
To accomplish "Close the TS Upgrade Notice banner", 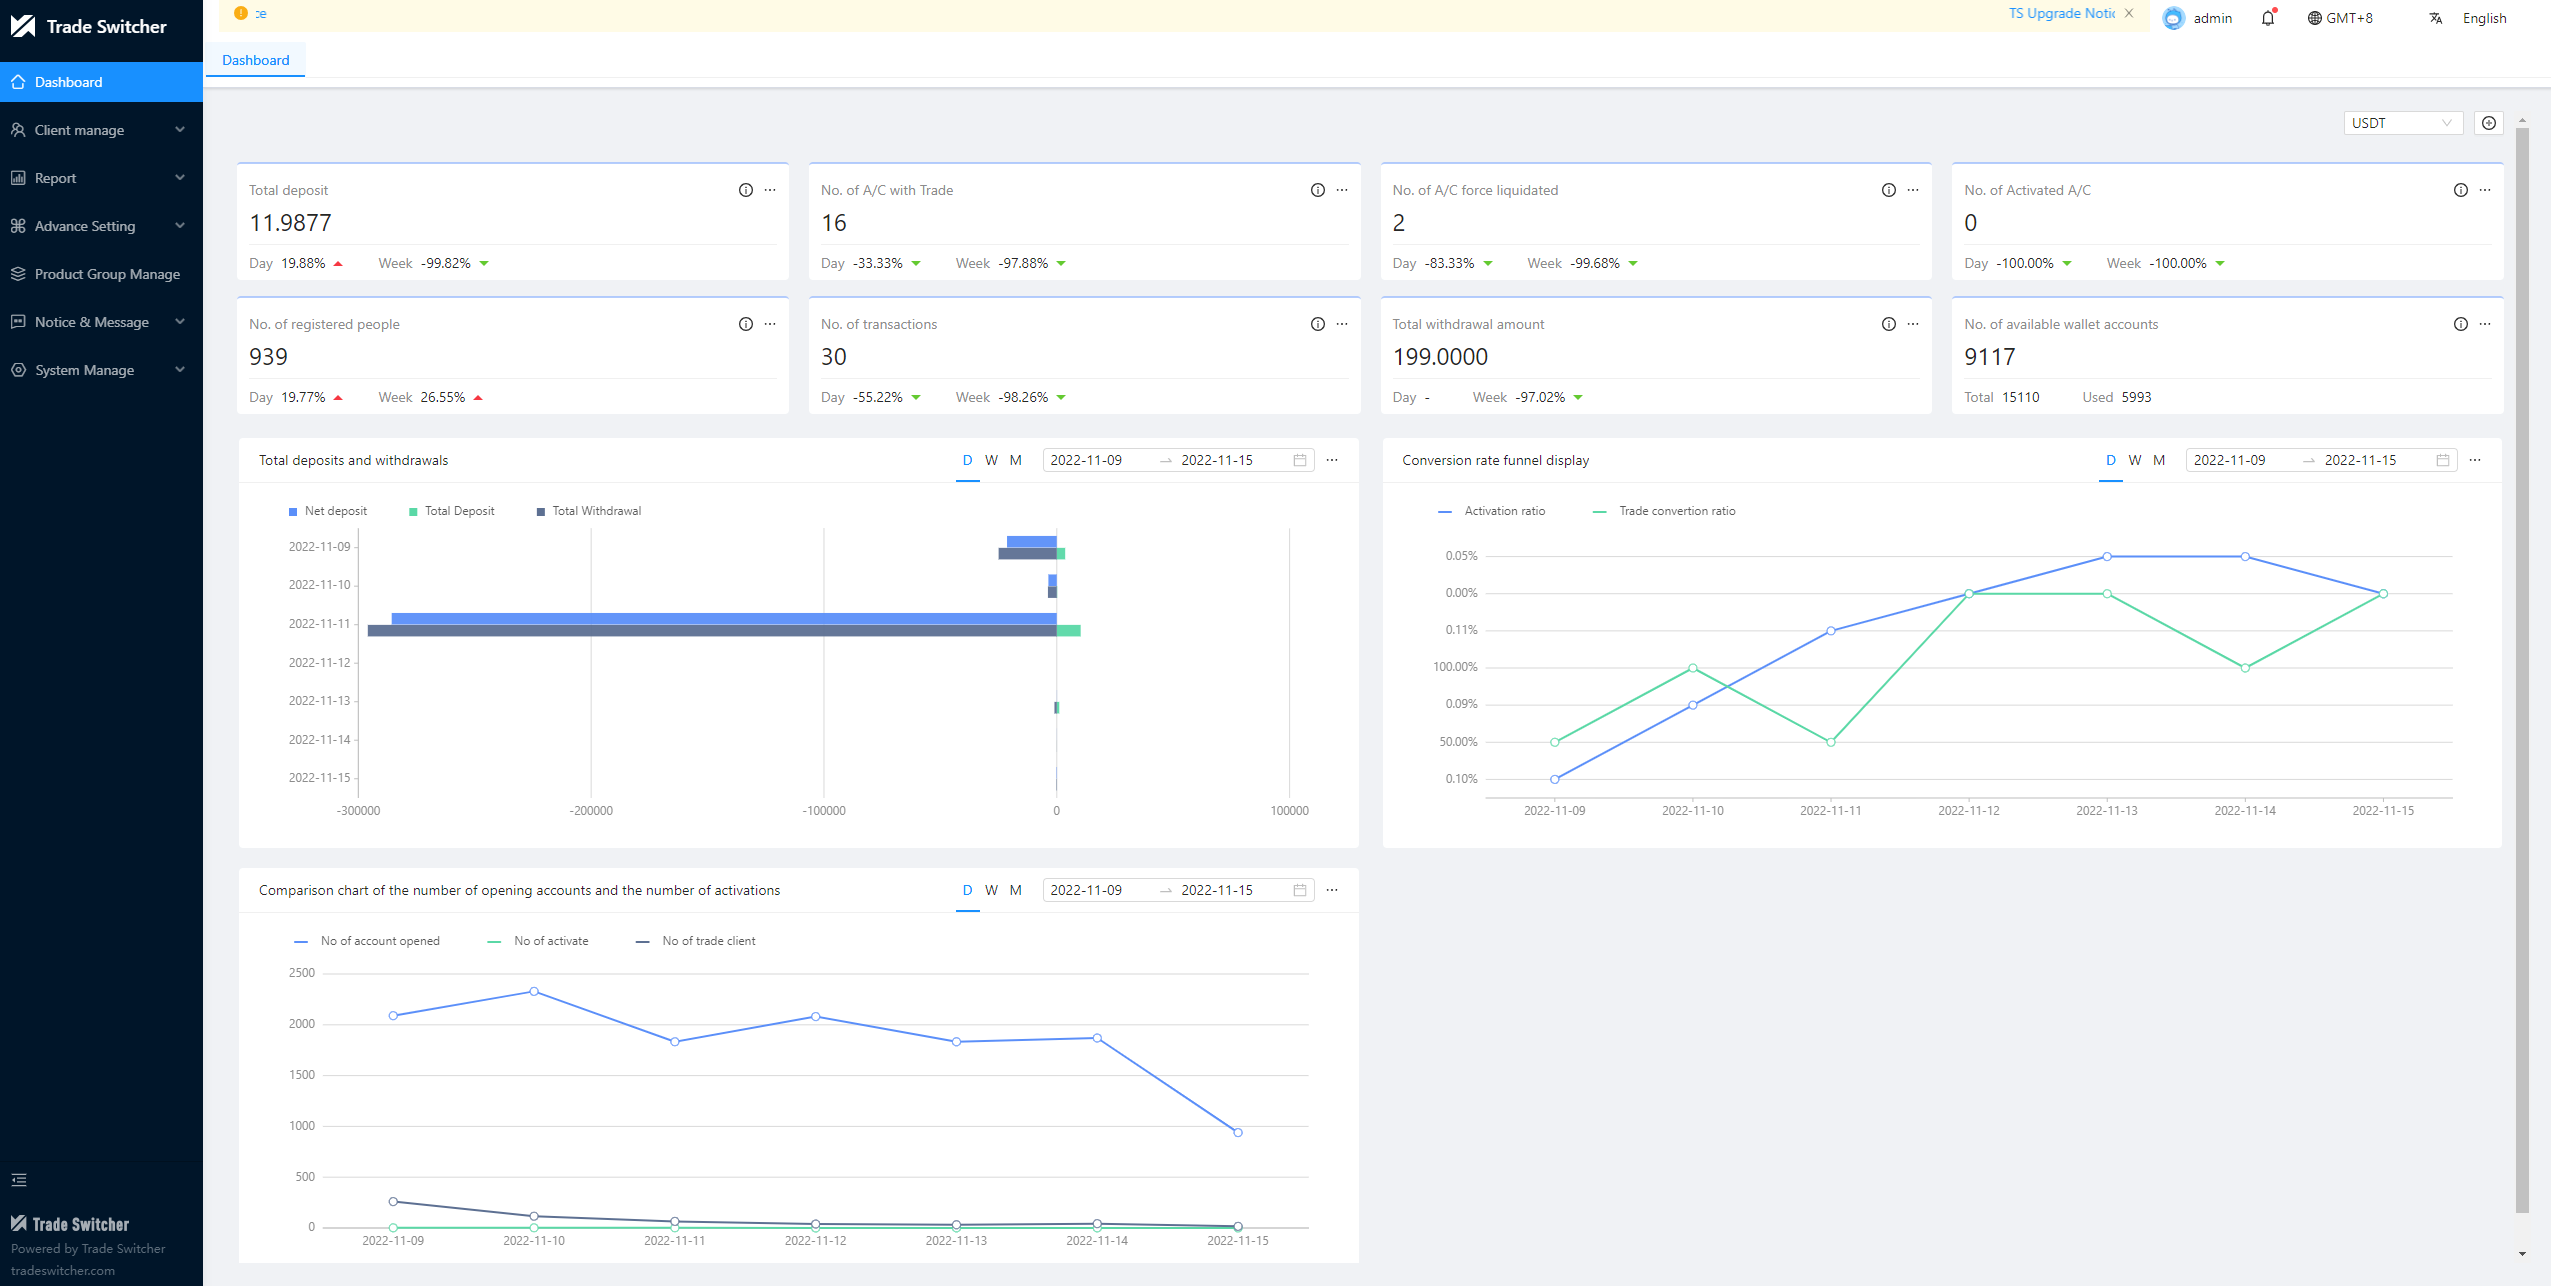I will tap(2129, 13).
